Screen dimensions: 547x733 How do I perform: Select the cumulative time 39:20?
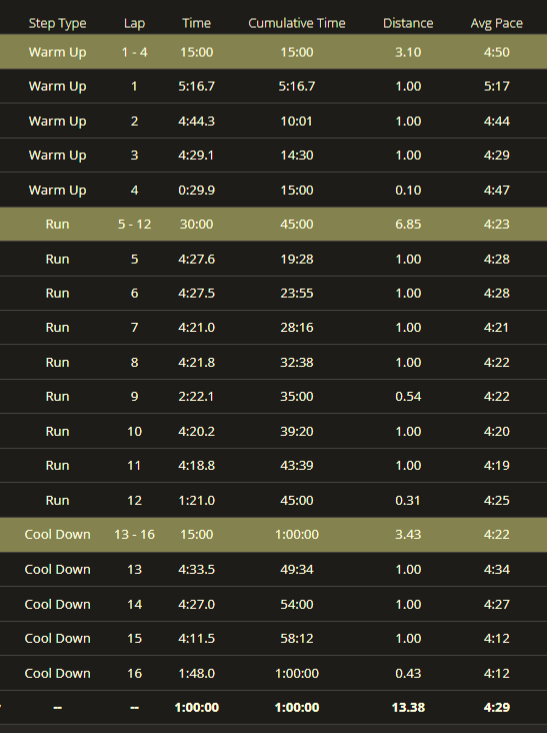[x=297, y=431]
